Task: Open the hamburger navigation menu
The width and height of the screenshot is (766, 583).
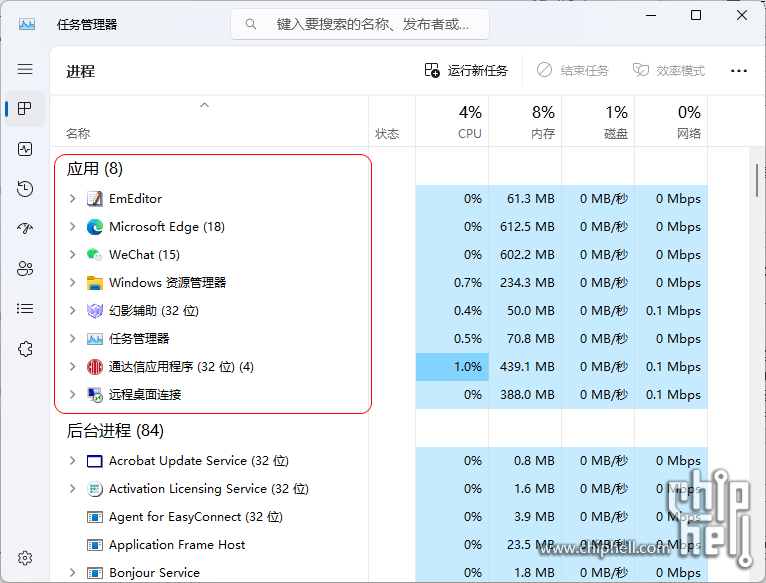Action: pyautogui.click(x=25, y=69)
